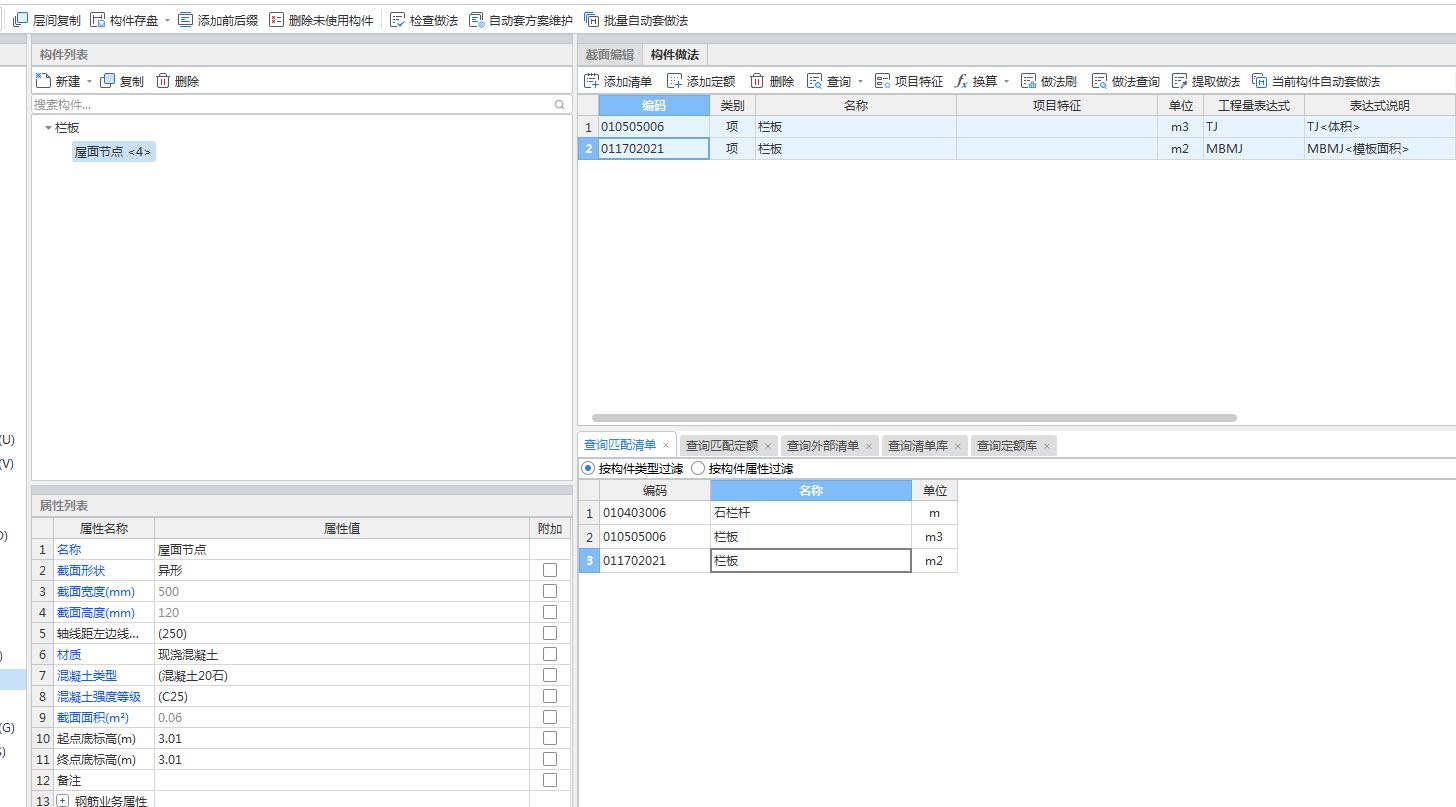1456x807 pixels.
Task: Click the 当前构件自动套做法 icon
Action: (1259, 81)
